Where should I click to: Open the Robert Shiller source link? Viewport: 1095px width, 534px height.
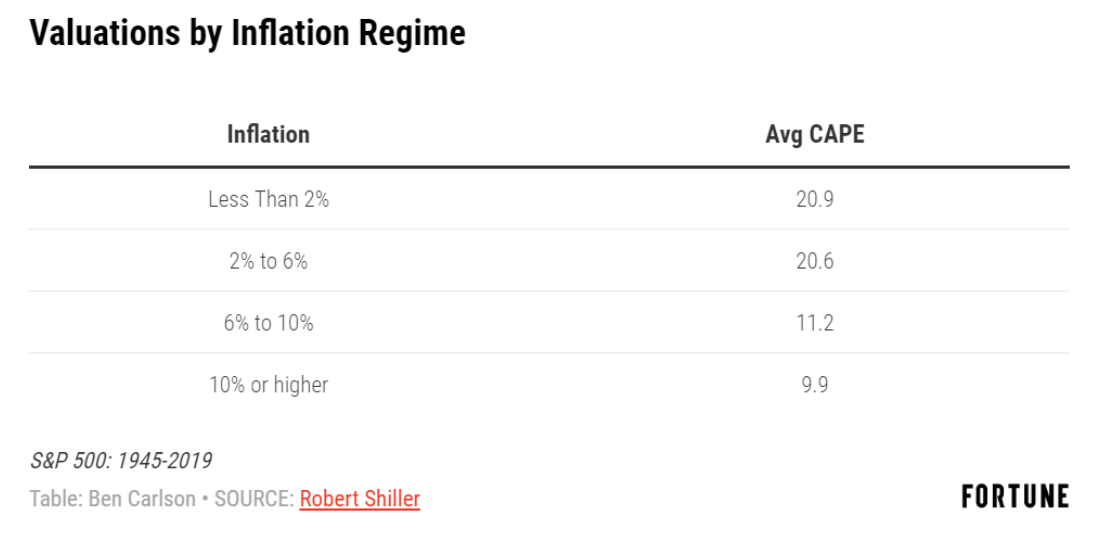click(x=360, y=499)
